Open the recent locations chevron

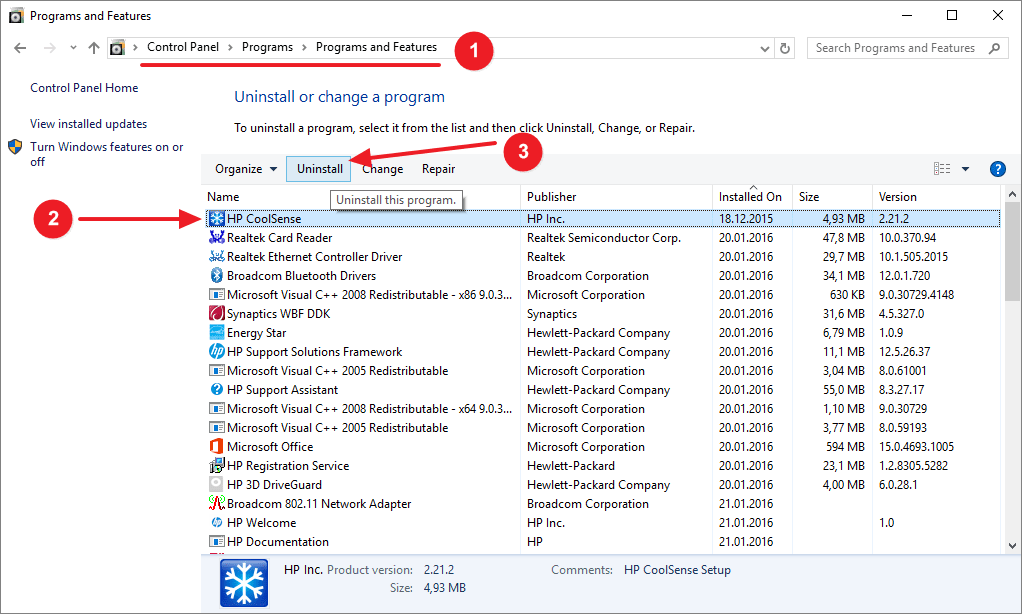[73, 48]
